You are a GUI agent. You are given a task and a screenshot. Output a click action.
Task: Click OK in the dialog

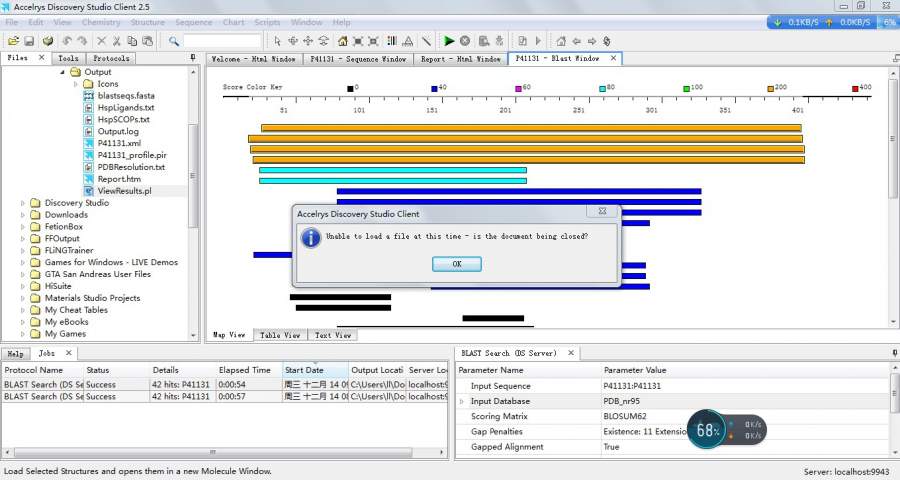coord(457,264)
